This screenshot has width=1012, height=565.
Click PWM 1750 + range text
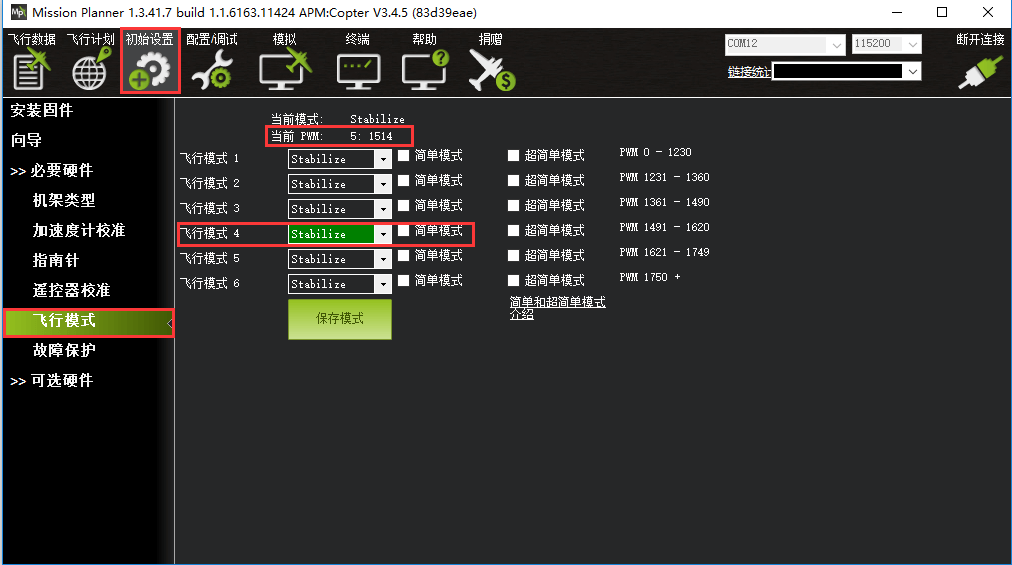(x=650, y=277)
